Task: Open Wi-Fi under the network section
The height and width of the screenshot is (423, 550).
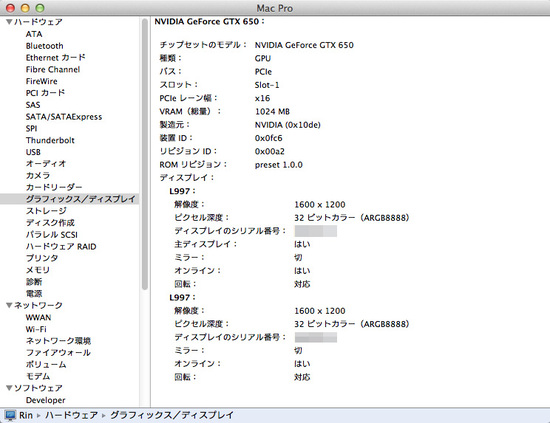Action: pos(36,329)
